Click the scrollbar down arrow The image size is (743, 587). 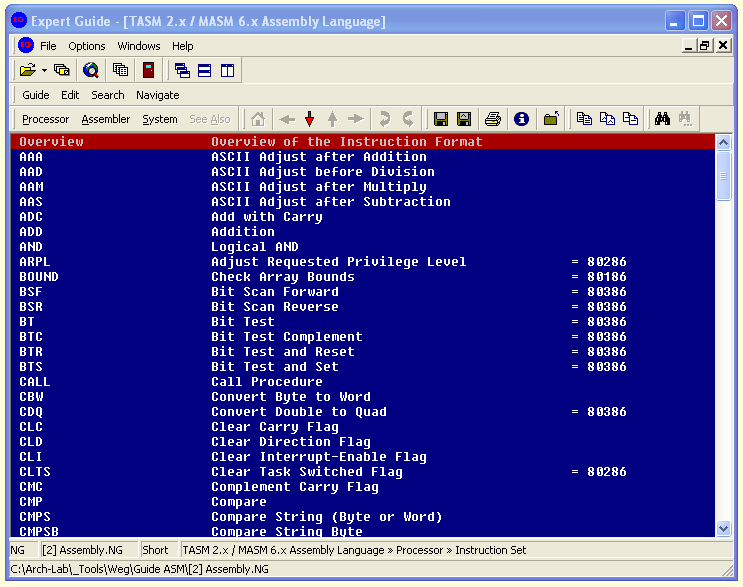point(723,528)
